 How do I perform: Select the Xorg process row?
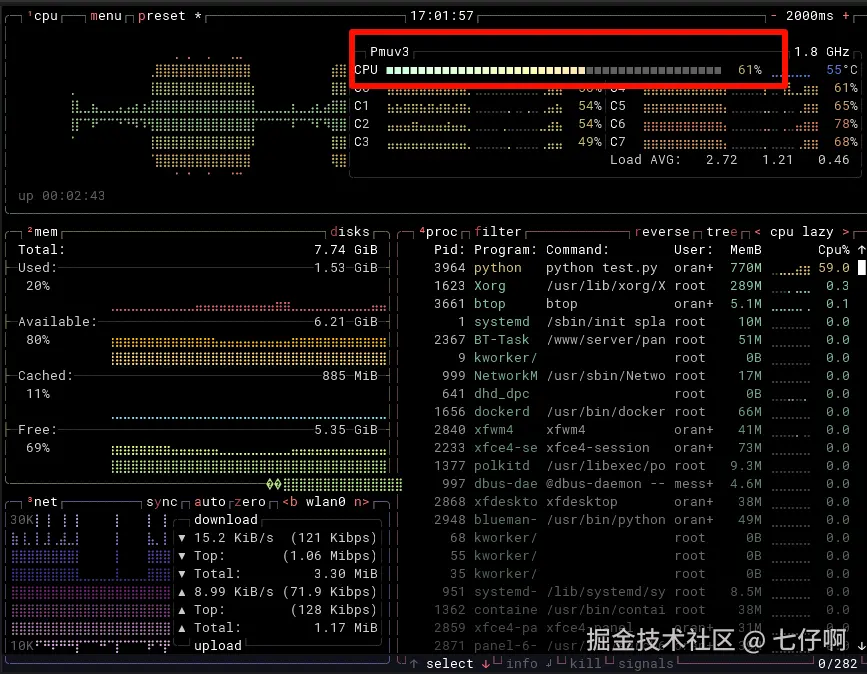[641, 286]
